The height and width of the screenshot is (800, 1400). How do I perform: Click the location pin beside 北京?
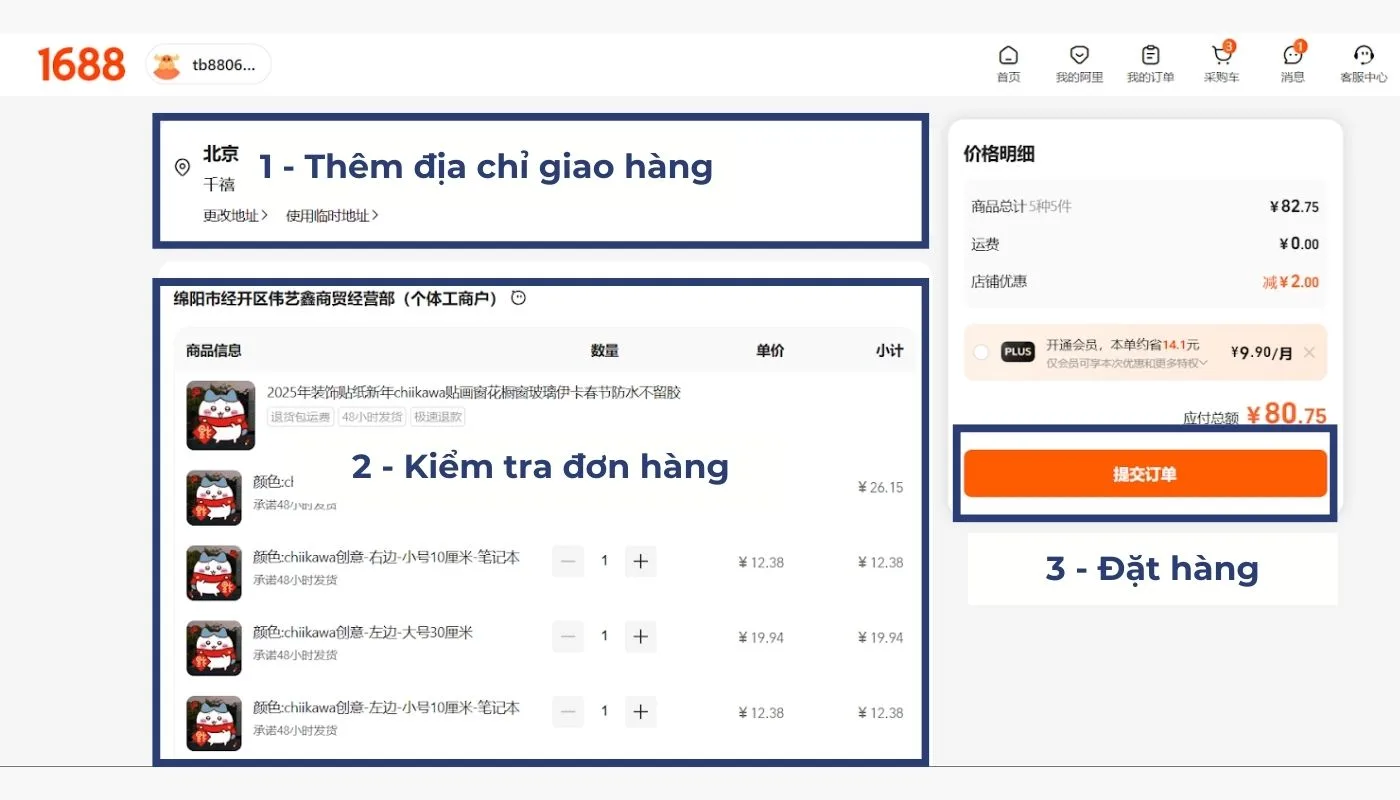coord(182,167)
